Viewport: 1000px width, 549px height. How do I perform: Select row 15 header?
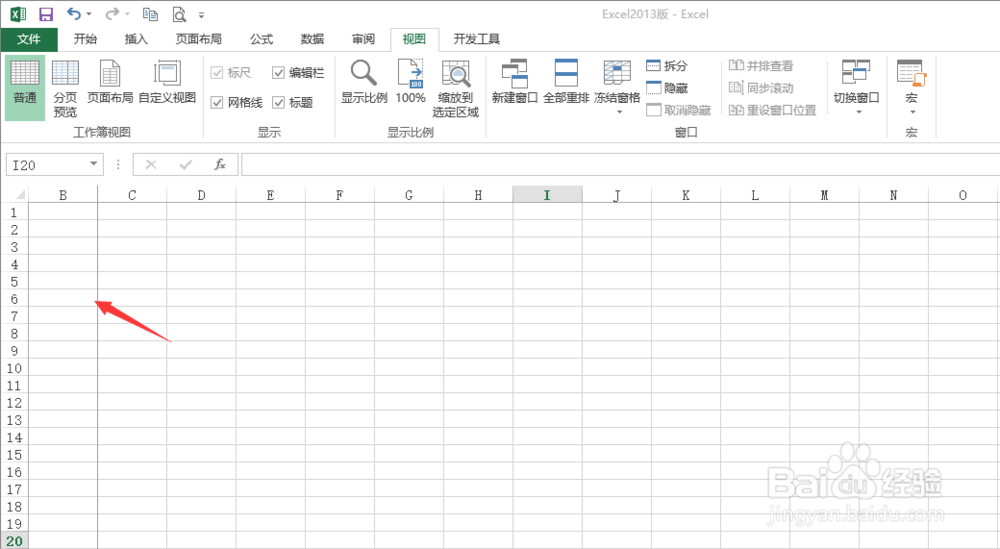point(14,455)
